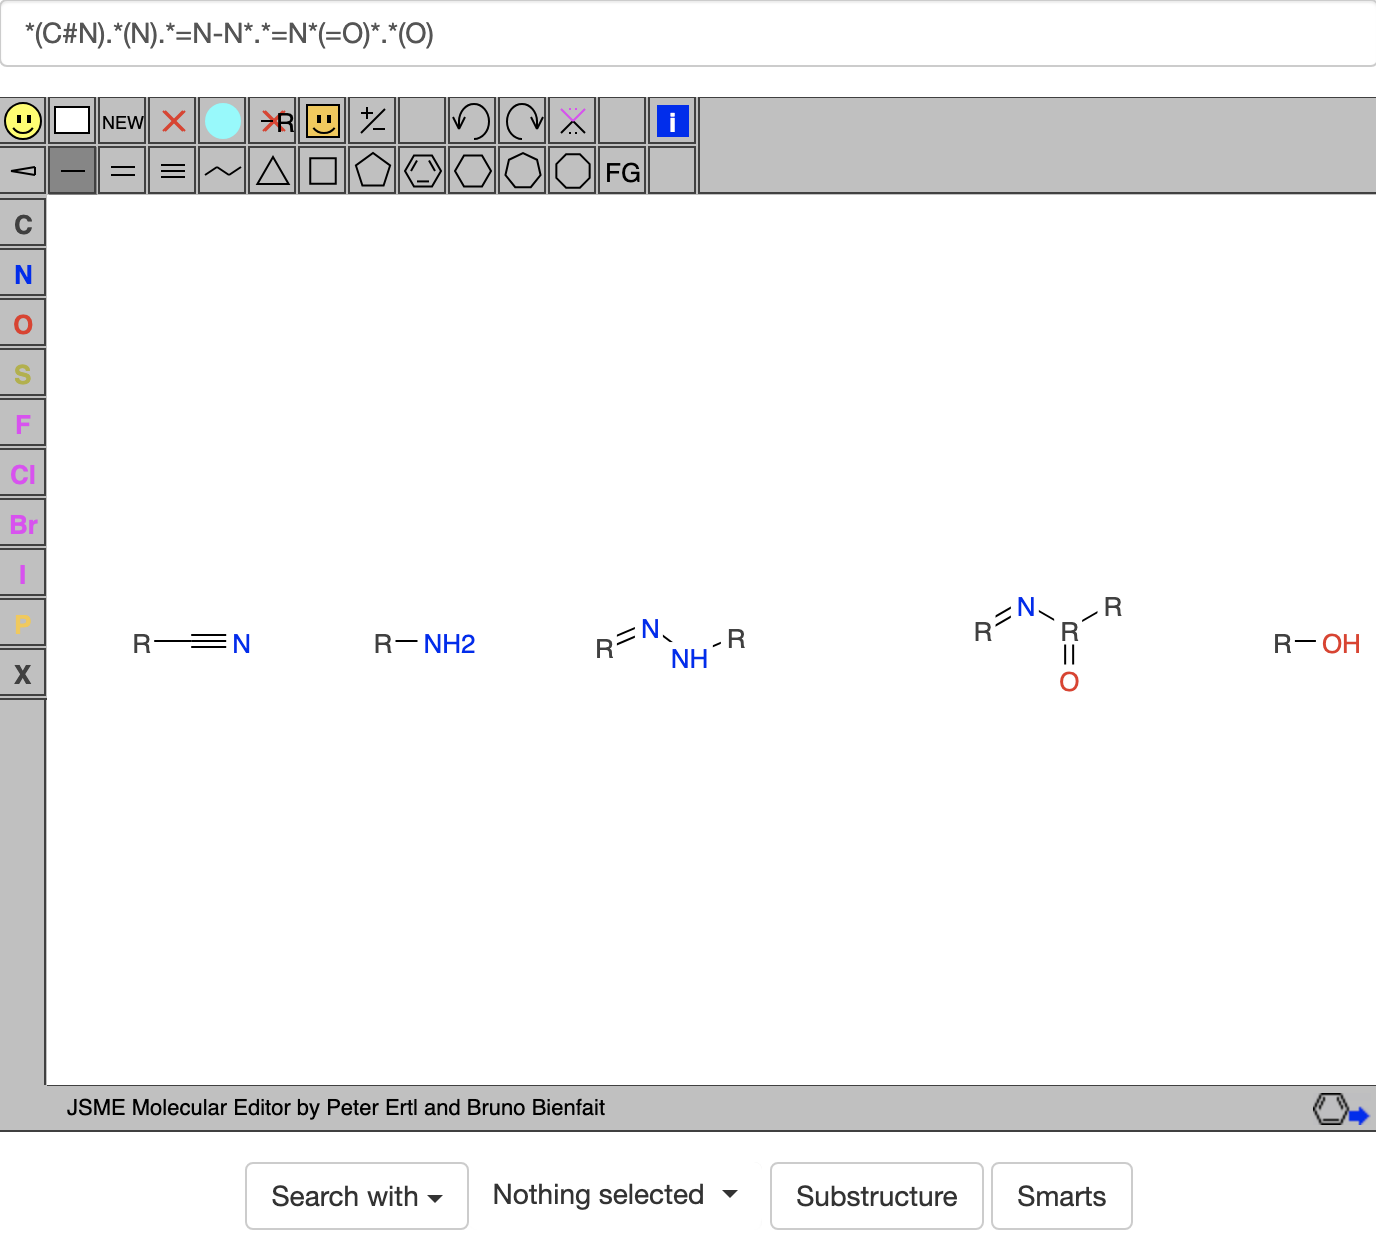Screen dimensions: 1376x1254
Task: Click the Substructure button
Action: pos(876,1196)
